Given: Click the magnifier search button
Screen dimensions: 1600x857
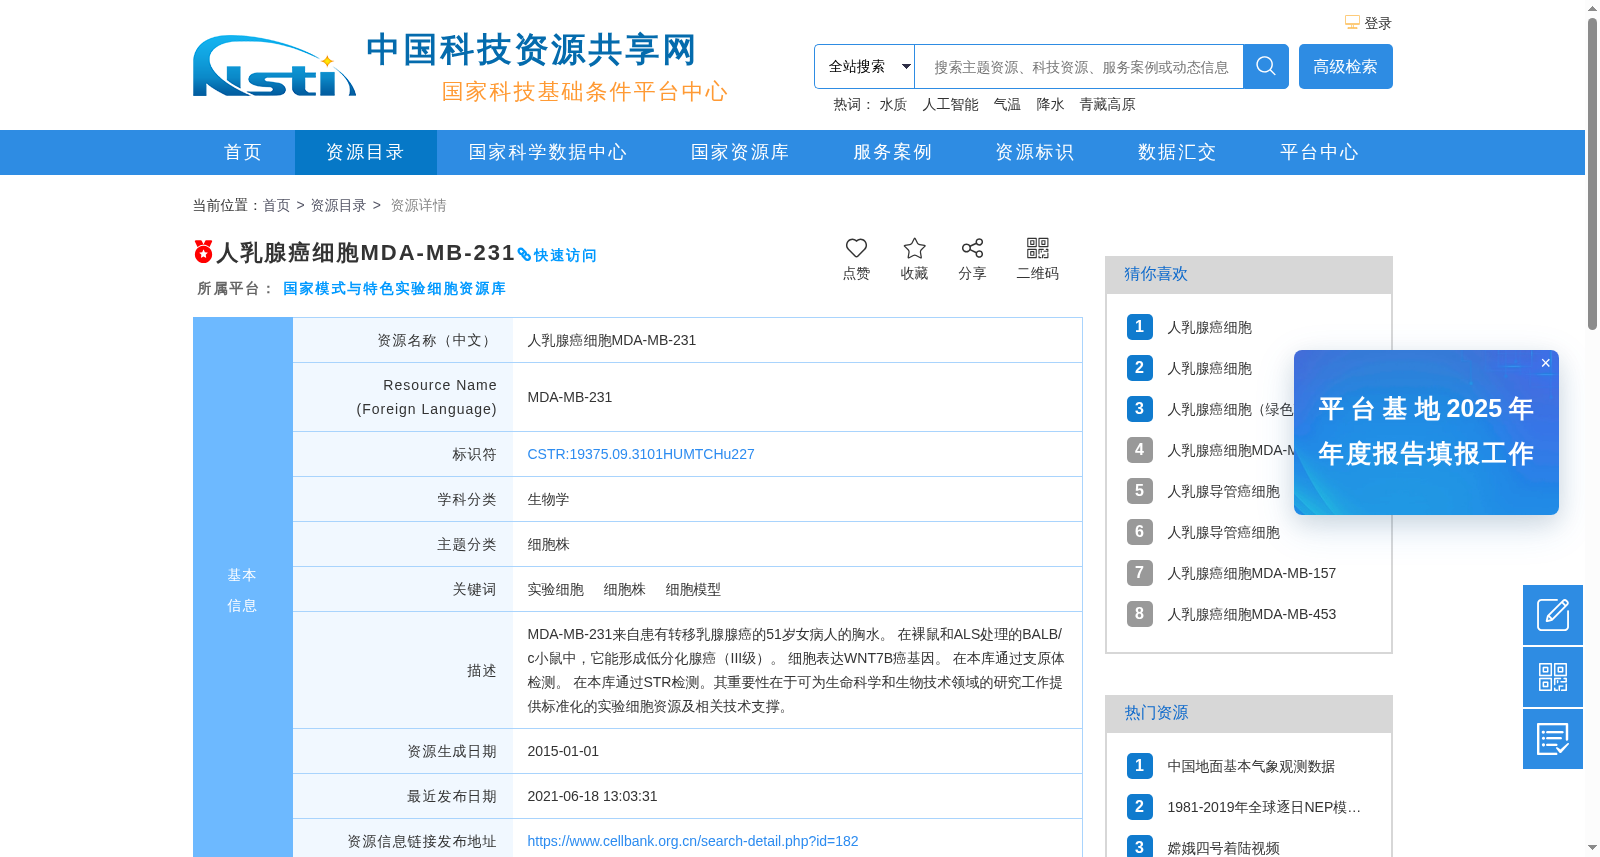Looking at the screenshot, I should point(1266,66).
